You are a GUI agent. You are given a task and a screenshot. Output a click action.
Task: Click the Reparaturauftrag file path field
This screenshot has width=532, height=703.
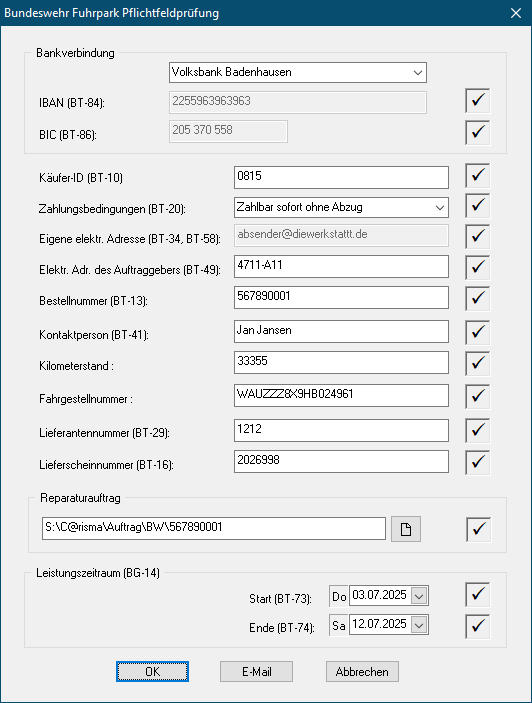click(214, 528)
